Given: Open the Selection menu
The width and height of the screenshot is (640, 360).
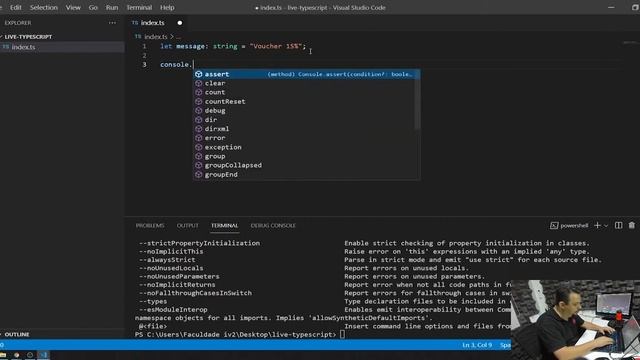Looking at the screenshot, I should click(44, 7).
